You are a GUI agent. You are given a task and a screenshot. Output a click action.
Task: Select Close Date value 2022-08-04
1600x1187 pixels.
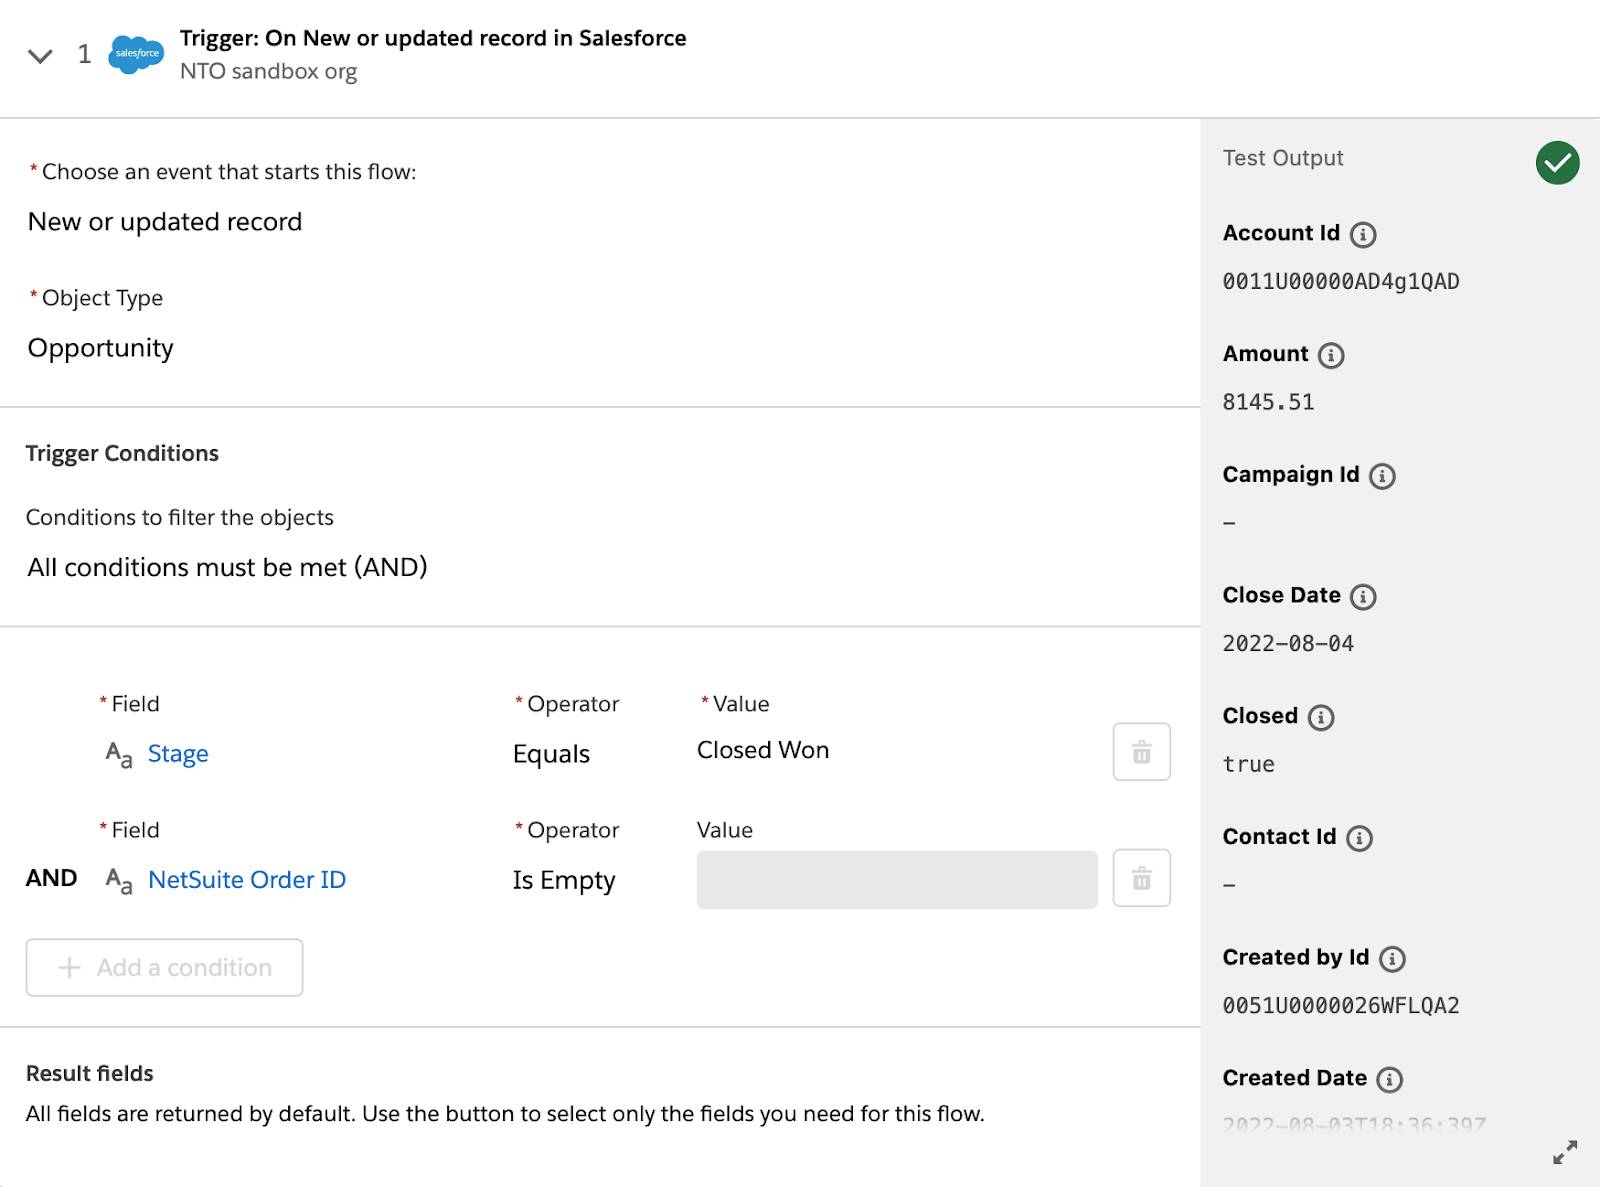[x=1288, y=643]
